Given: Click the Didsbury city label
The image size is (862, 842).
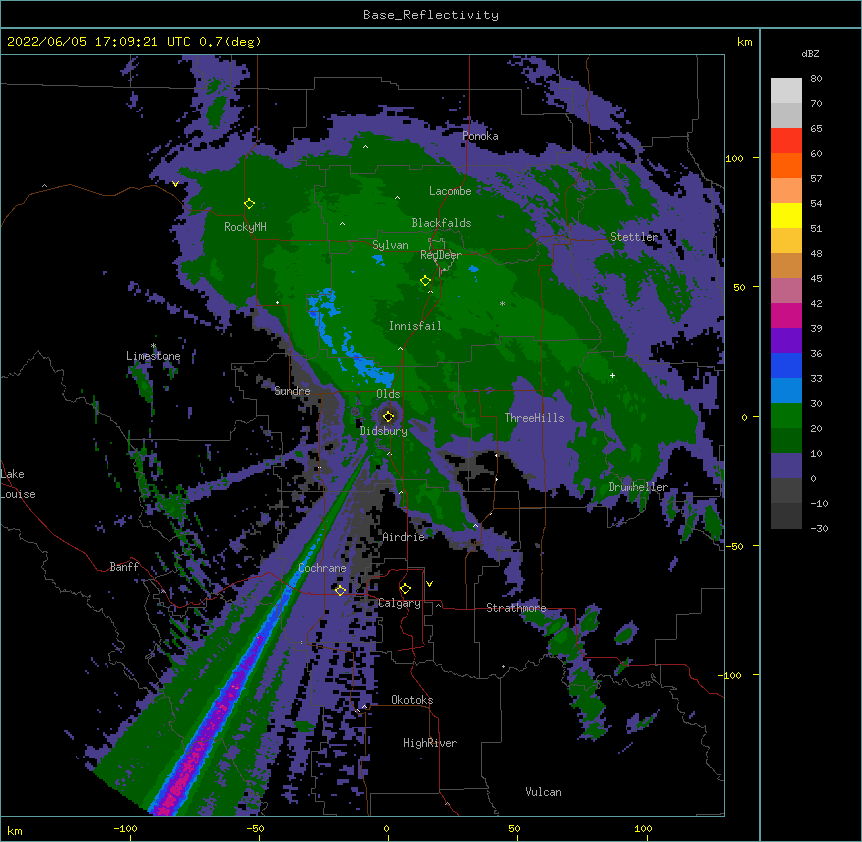Looking at the screenshot, I should click(384, 431).
